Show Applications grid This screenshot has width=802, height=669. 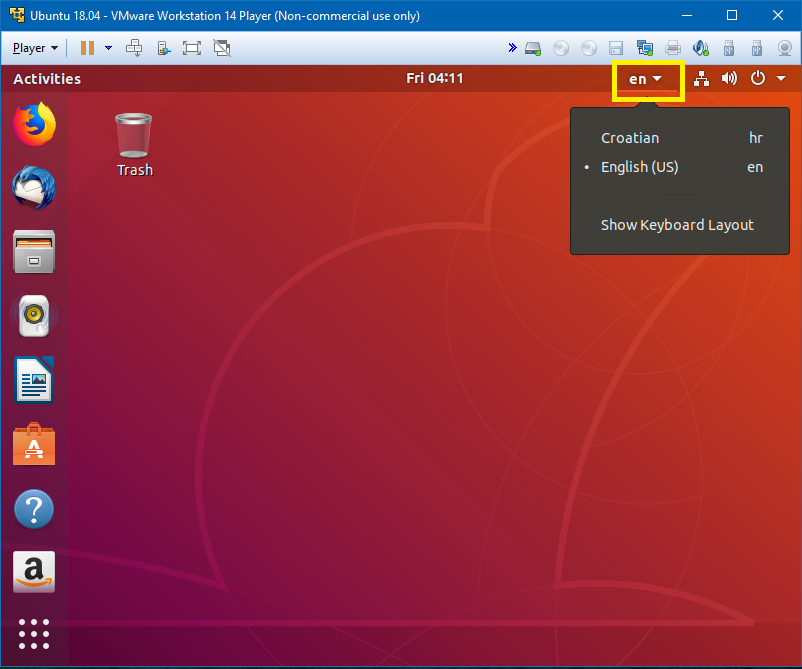tap(34, 634)
